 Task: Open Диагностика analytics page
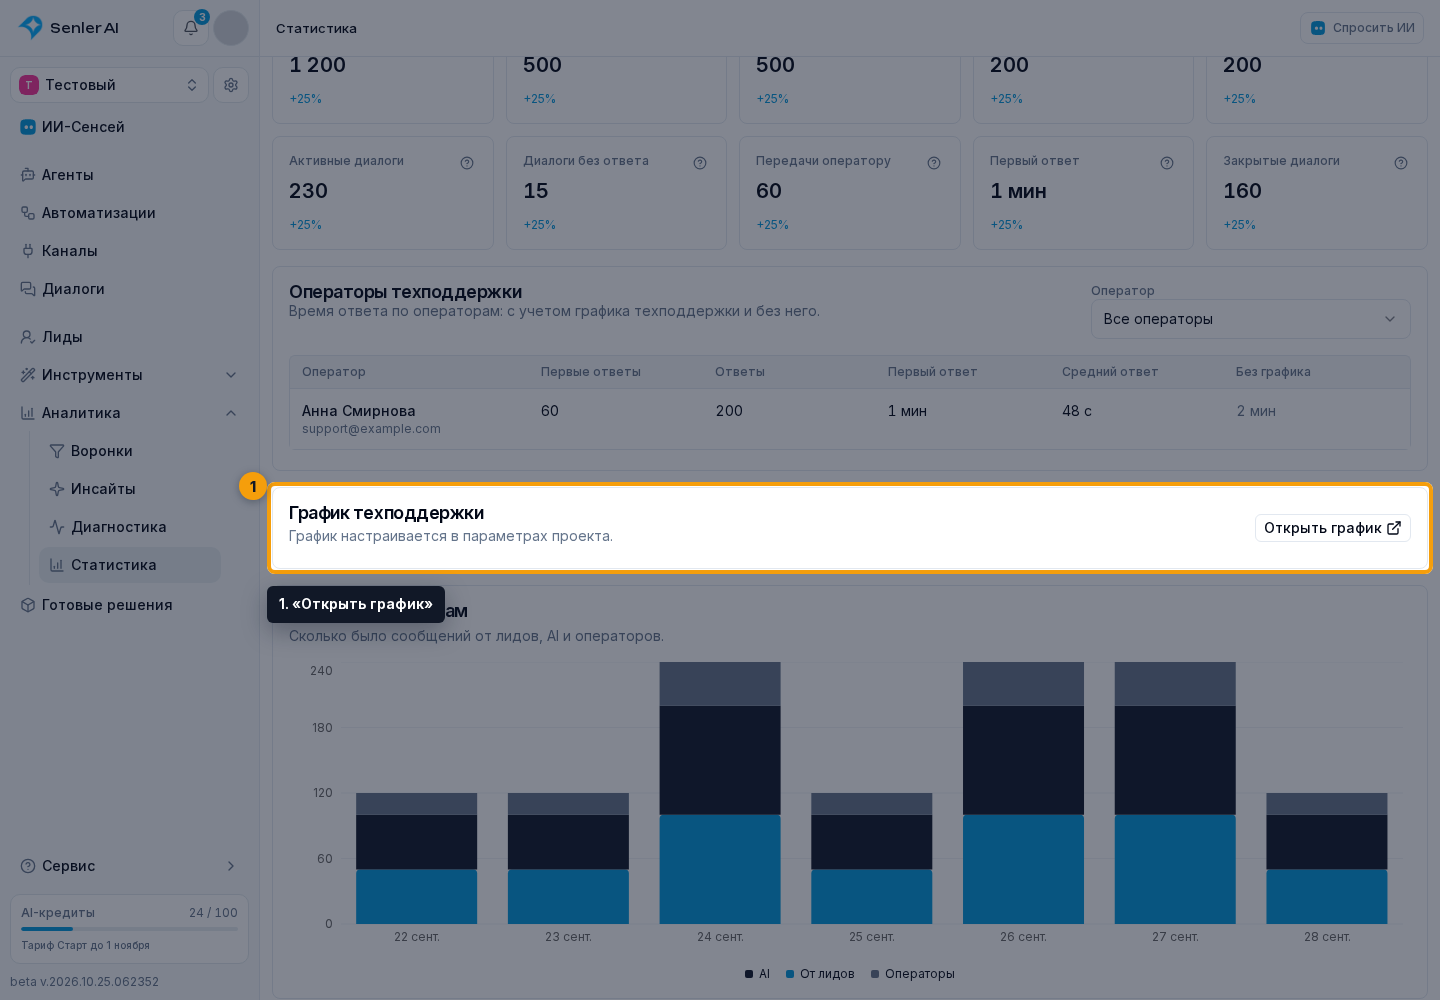click(x=130, y=527)
